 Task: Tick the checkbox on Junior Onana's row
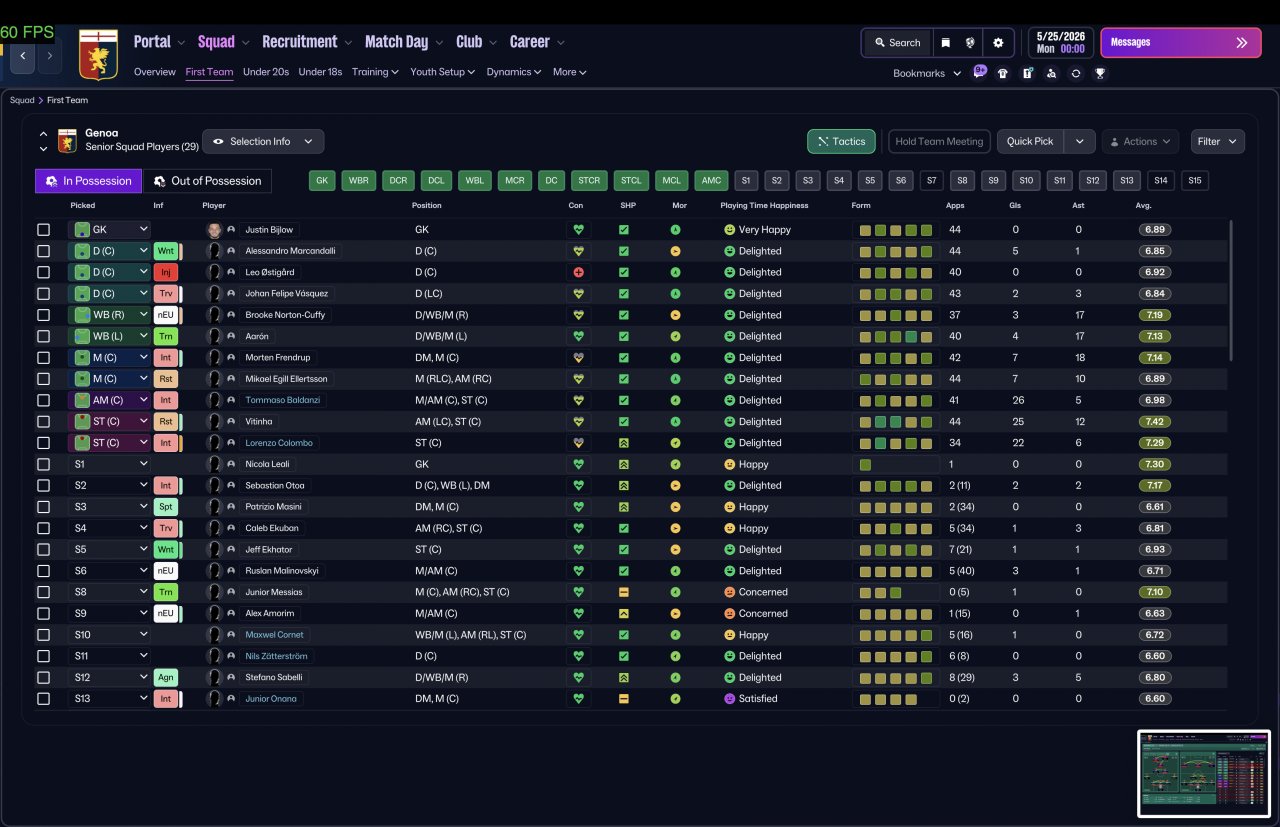coord(43,699)
